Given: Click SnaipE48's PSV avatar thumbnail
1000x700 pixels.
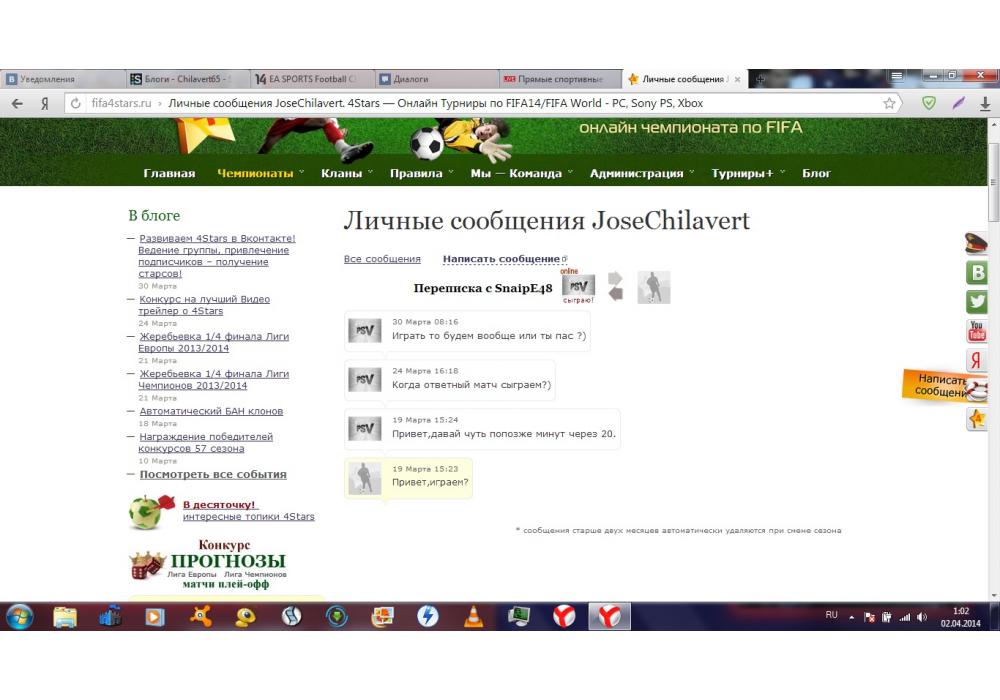Looking at the screenshot, I should click(578, 285).
